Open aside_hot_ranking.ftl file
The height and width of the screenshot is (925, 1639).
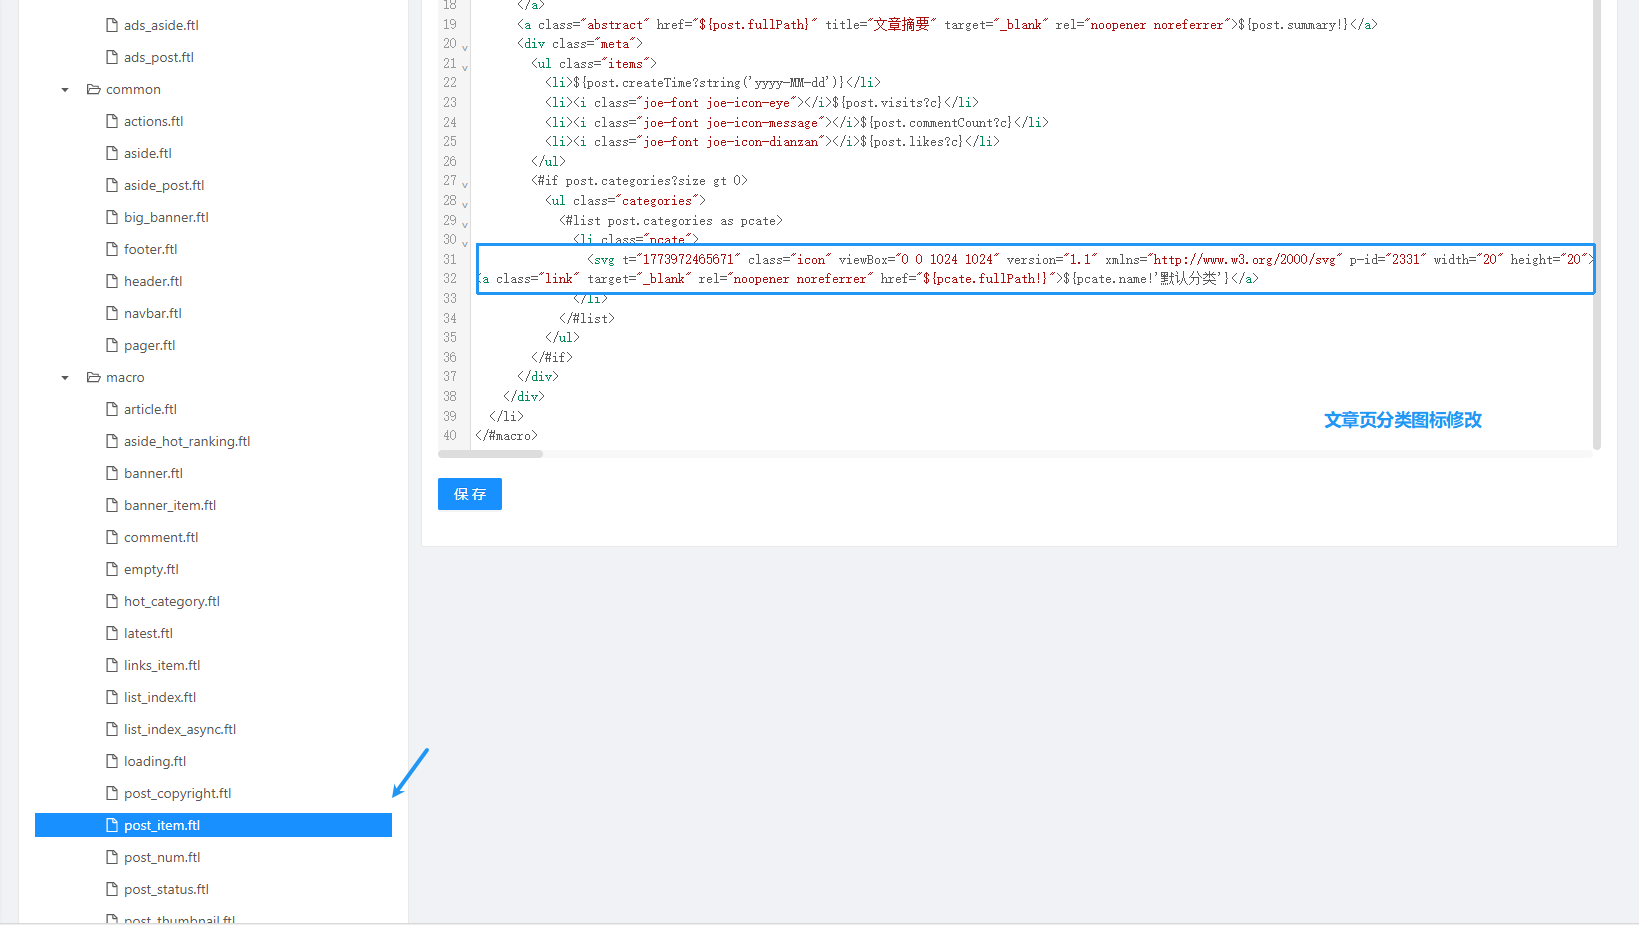pos(187,441)
